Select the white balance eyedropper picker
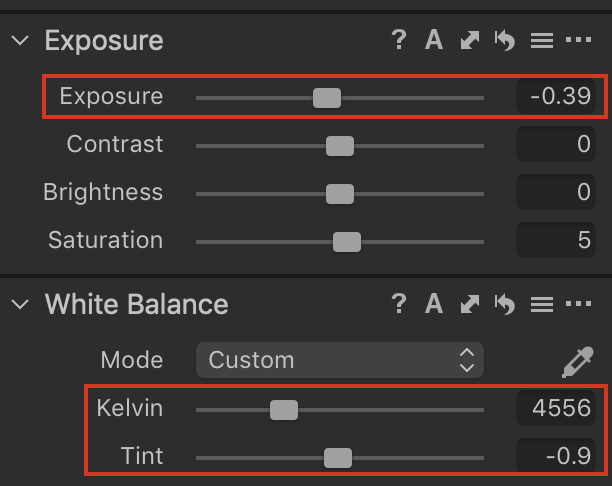This screenshot has width=612, height=486. tap(578, 362)
